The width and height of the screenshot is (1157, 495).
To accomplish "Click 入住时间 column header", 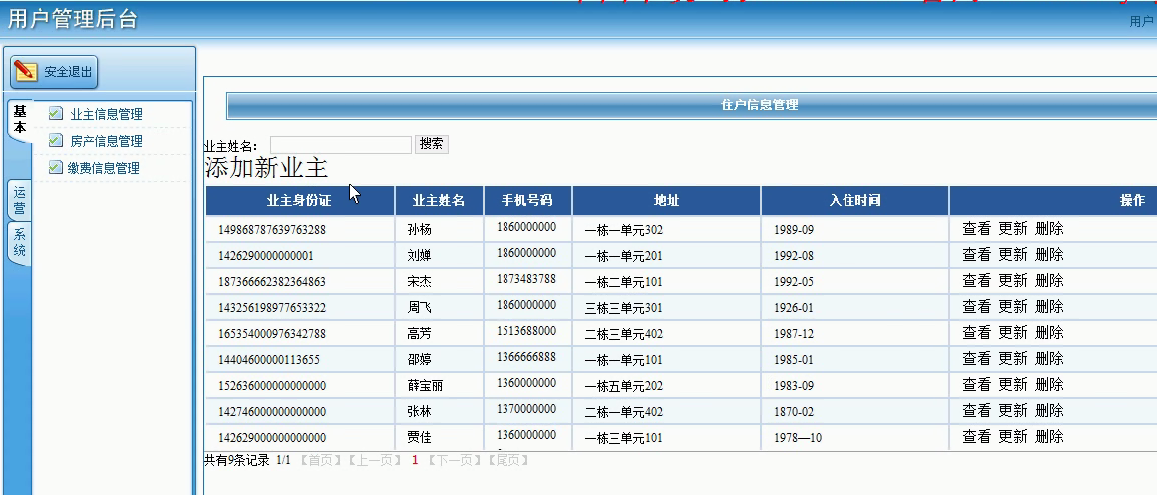I will pyautogui.click(x=854, y=201).
